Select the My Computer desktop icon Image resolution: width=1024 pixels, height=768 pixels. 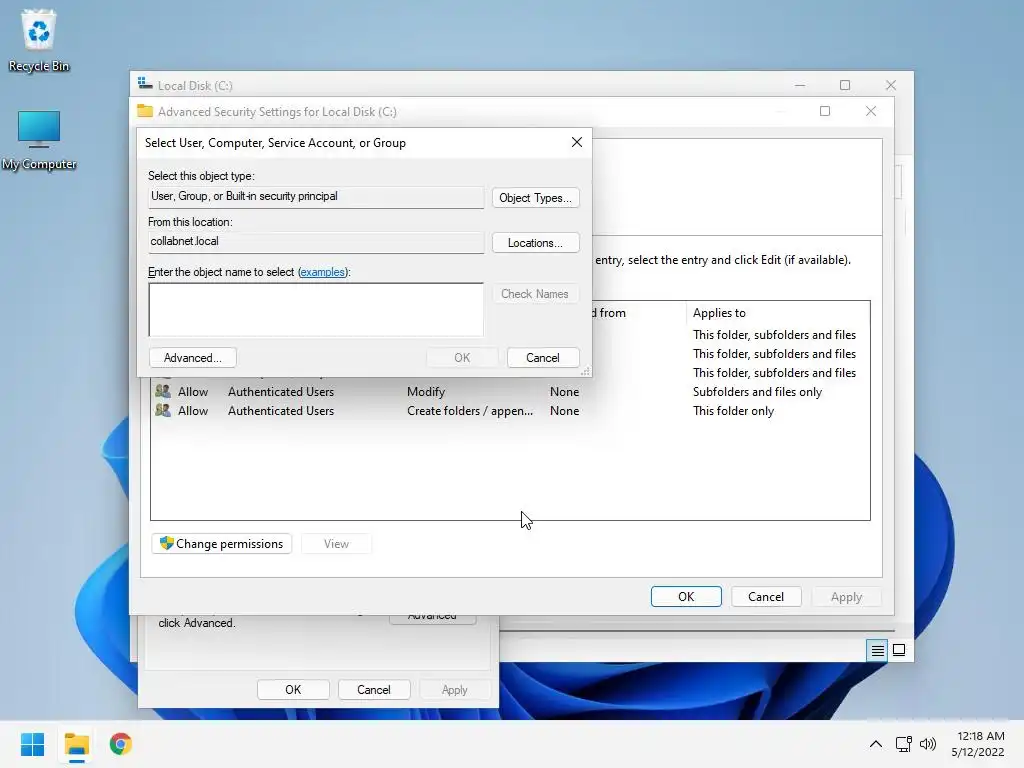pyautogui.click(x=39, y=140)
